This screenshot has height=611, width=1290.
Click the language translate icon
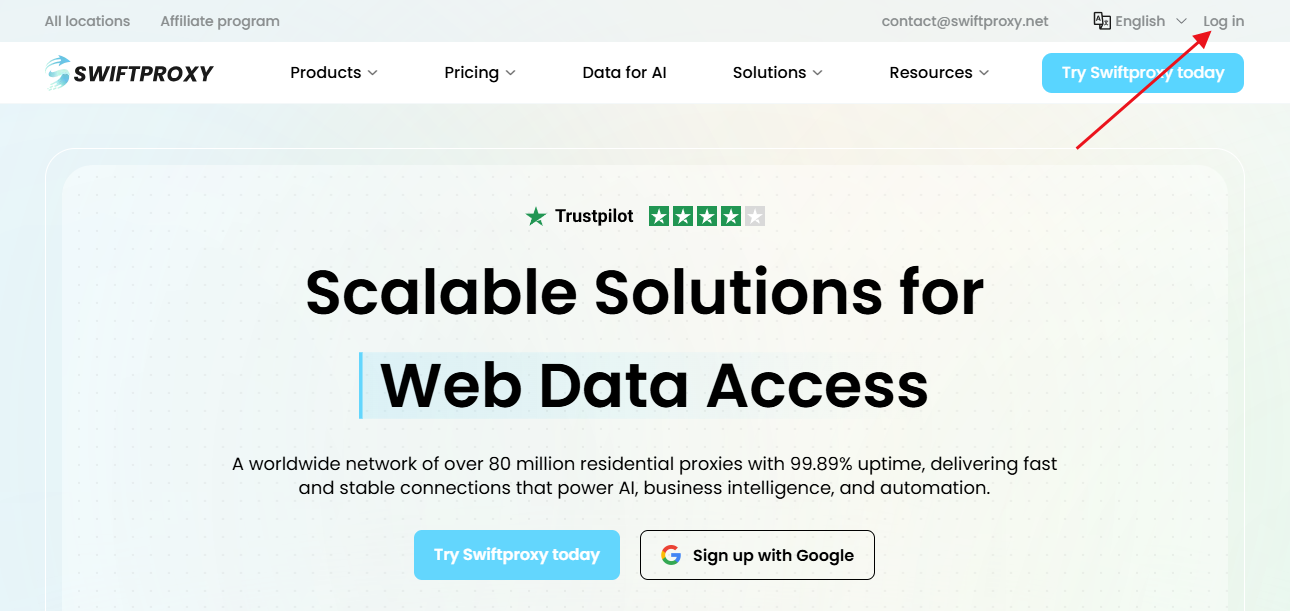tap(1102, 21)
